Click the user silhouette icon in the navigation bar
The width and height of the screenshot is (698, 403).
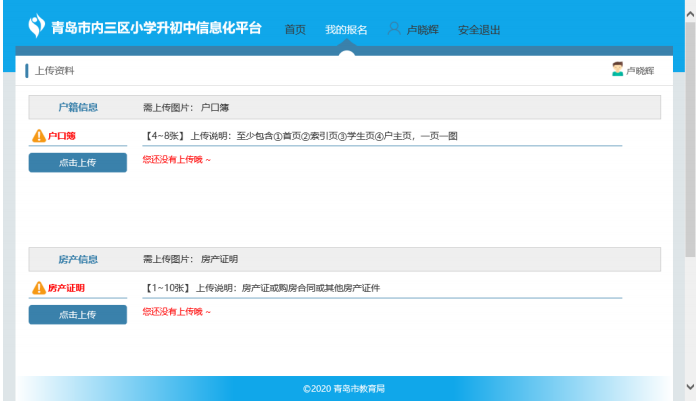[394, 29]
